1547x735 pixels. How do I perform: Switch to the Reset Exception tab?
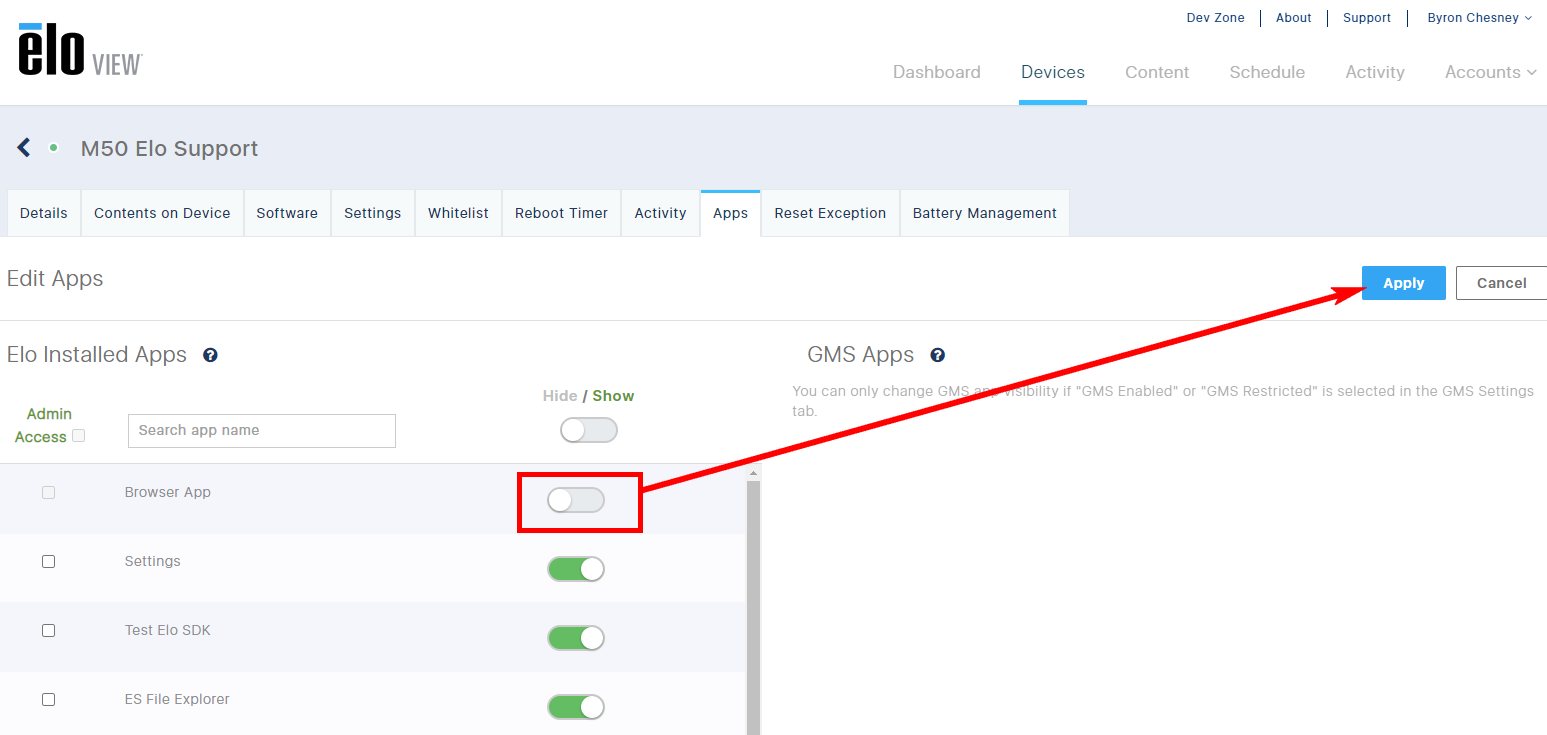coord(830,213)
